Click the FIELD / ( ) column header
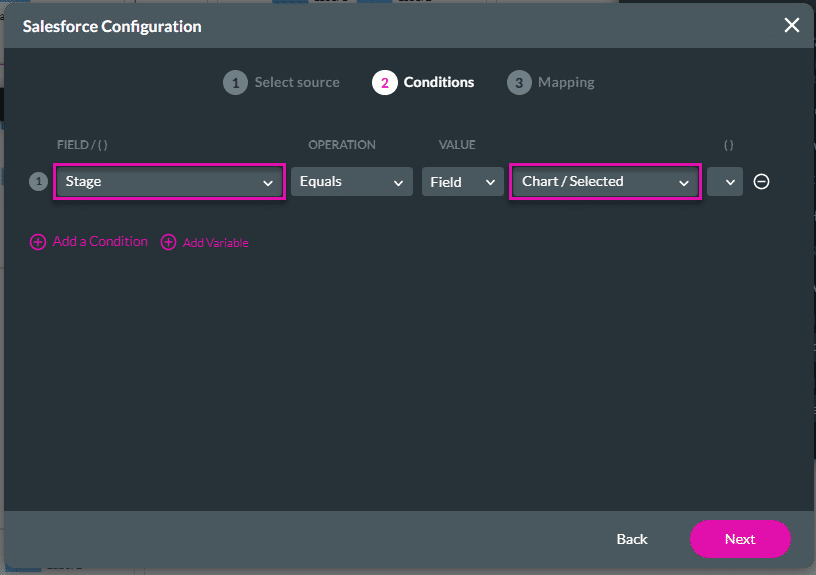This screenshot has height=575, width=816. pos(82,145)
